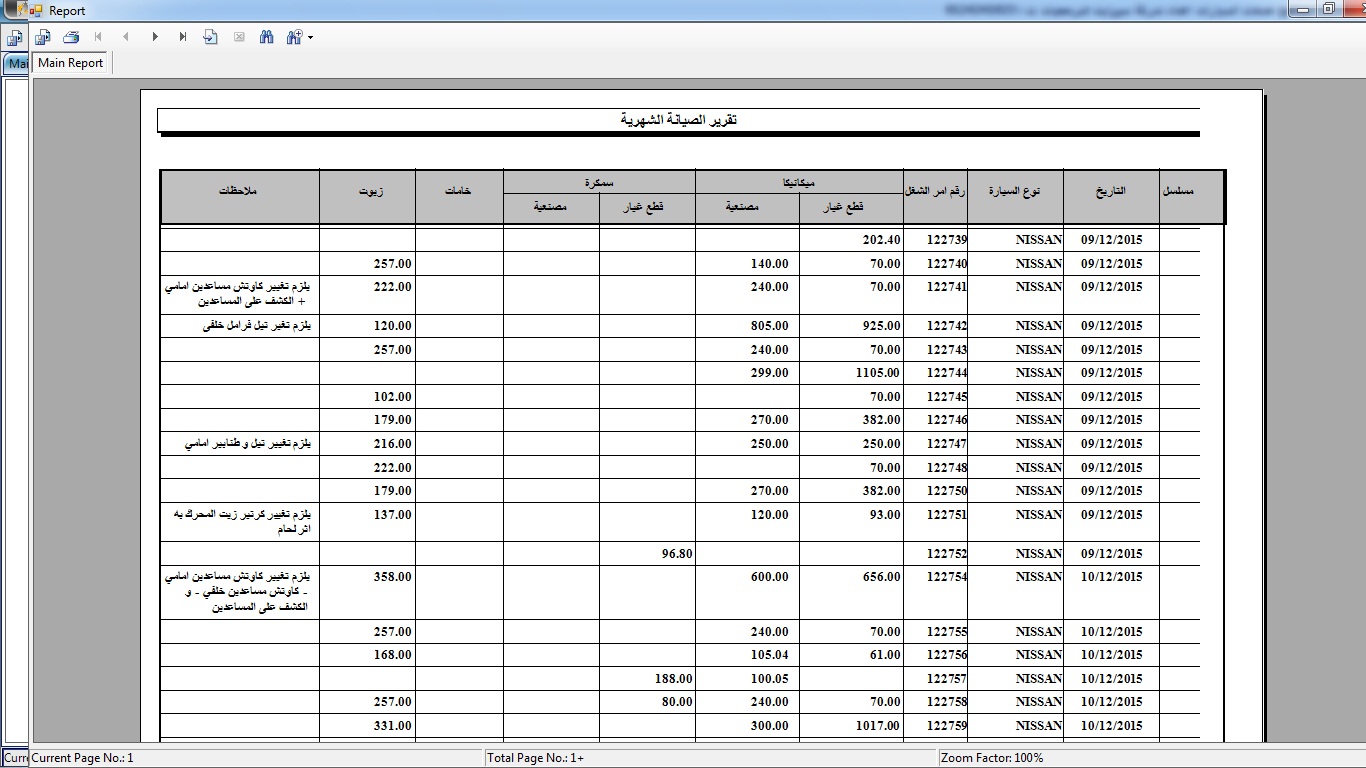Switch to the Main Report tab

click(x=71, y=63)
